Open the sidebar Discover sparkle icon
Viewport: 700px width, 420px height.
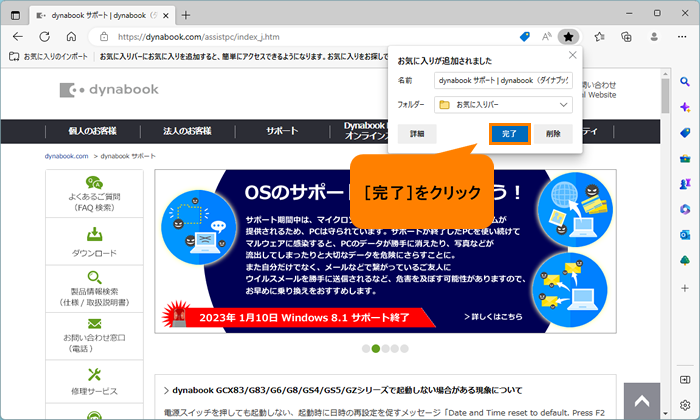pos(685,107)
